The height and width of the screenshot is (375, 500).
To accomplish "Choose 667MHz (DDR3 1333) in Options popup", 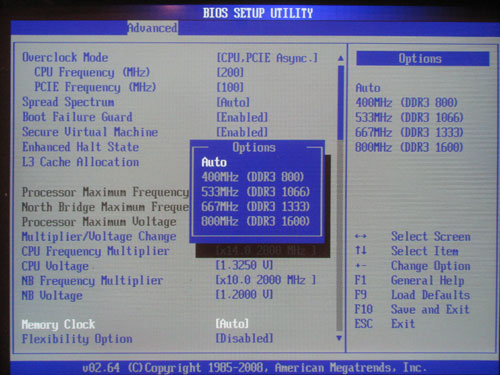I will 255,207.
